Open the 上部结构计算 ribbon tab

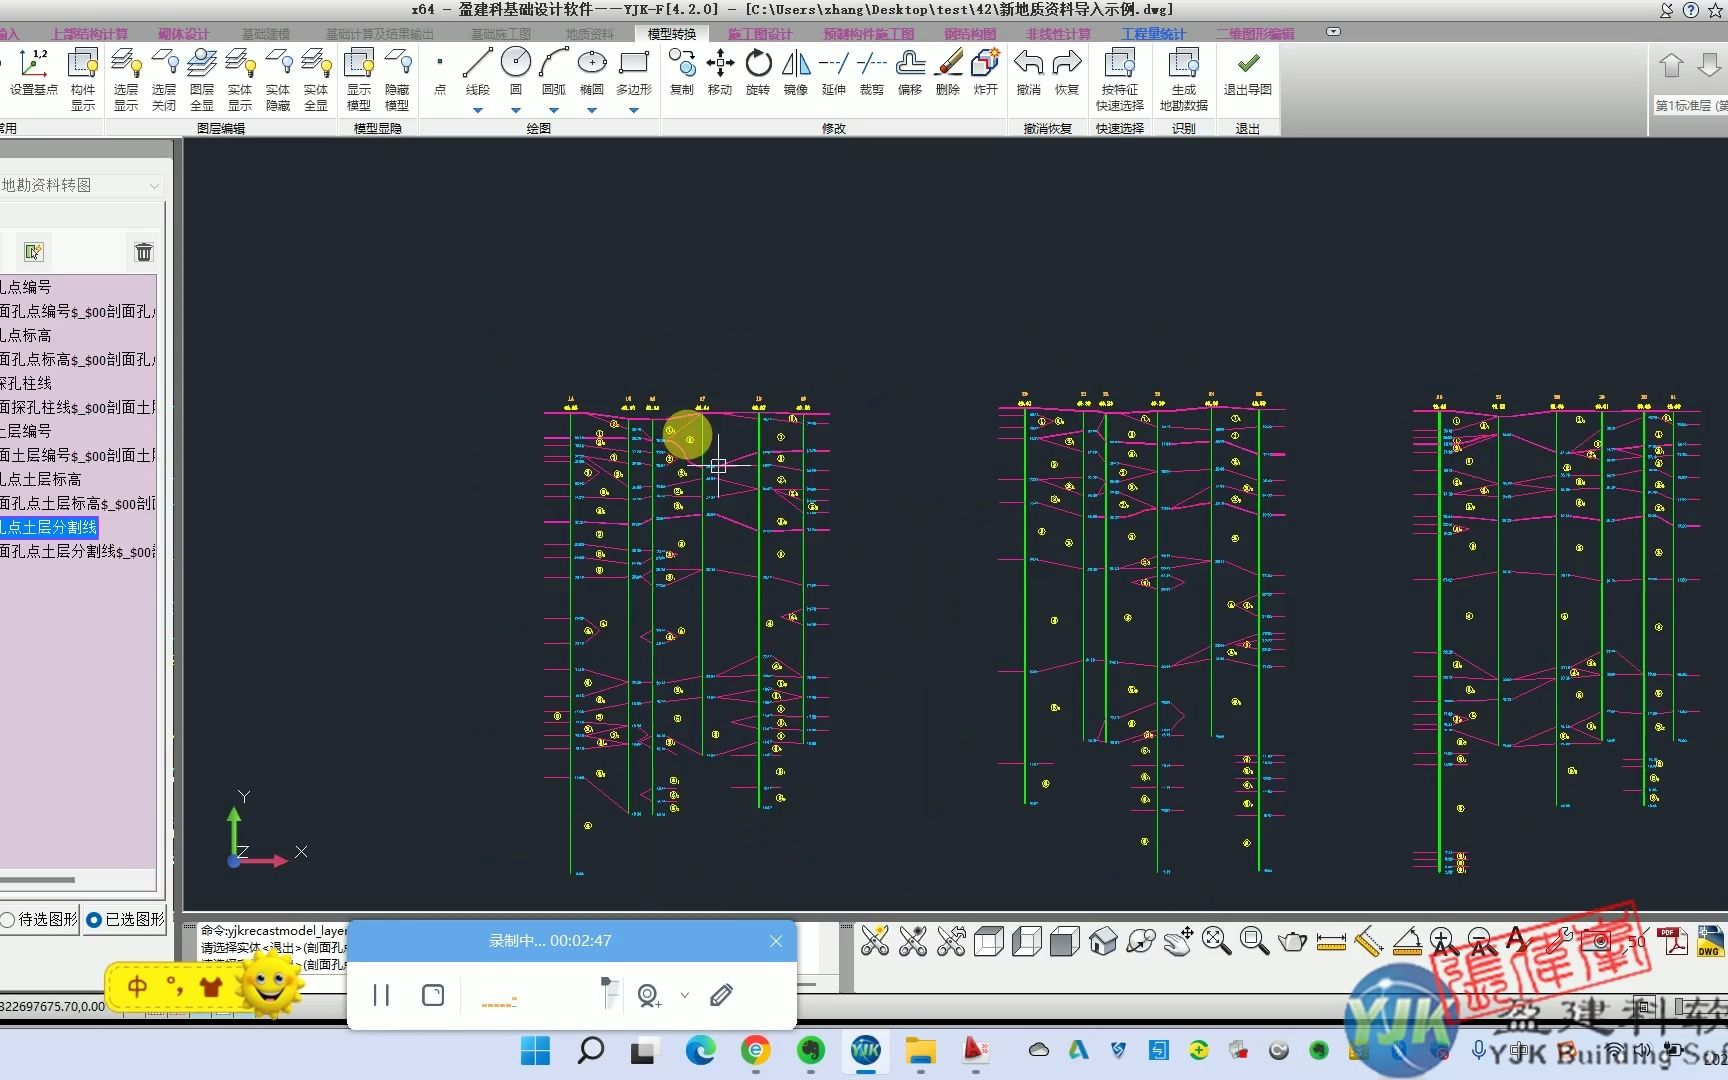(89, 34)
